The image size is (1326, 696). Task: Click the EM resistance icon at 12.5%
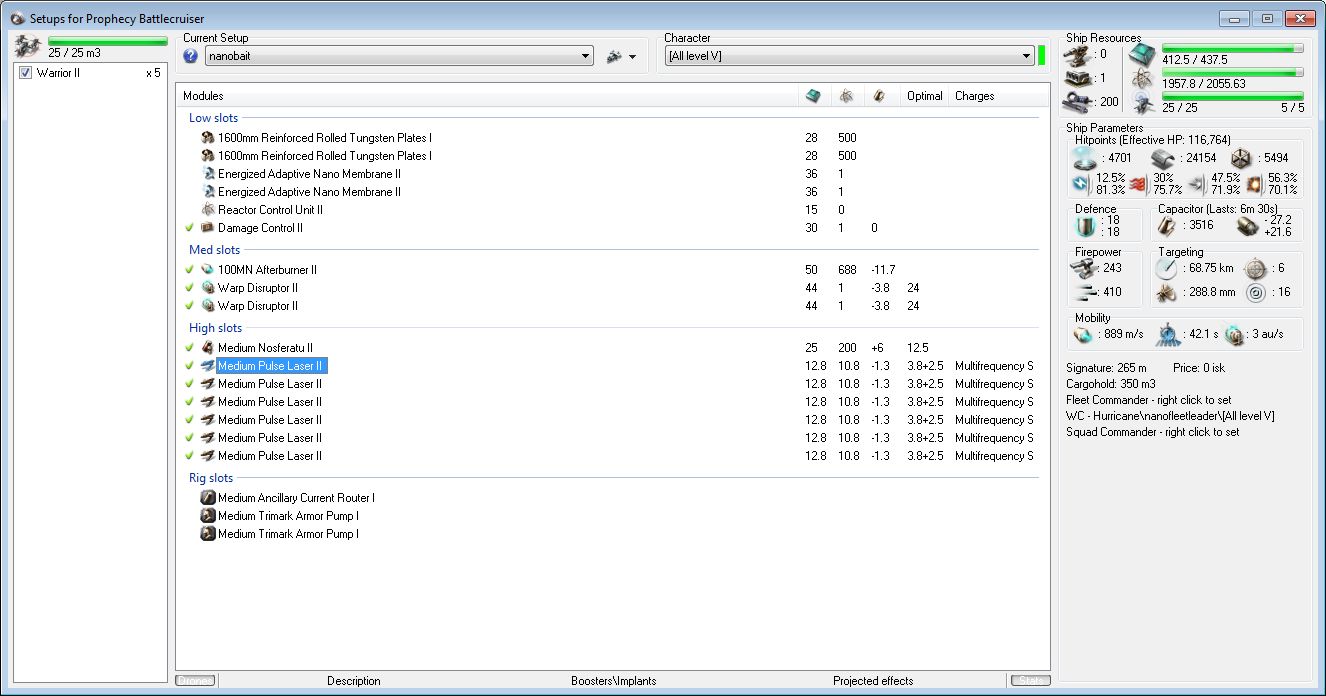[x=1080, y=183]
